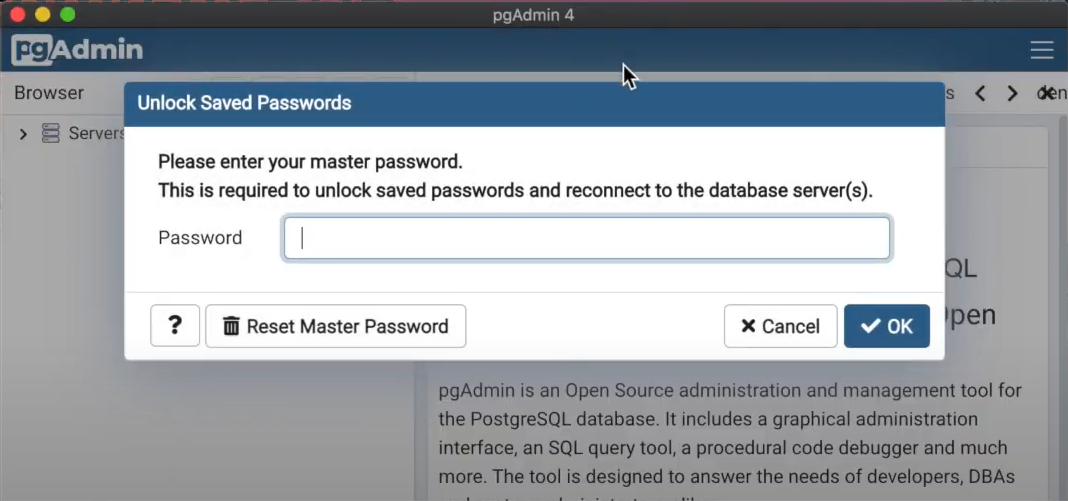
Task: Click the green macOS fullscreen window button
Action: pos(67,14)
